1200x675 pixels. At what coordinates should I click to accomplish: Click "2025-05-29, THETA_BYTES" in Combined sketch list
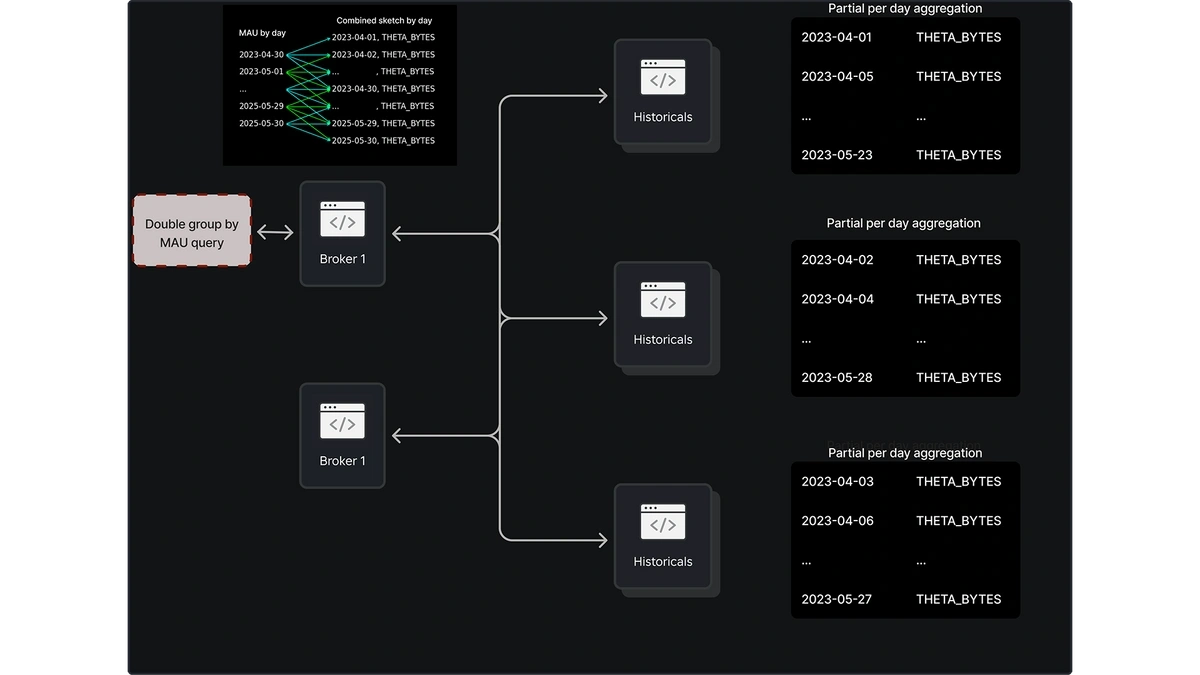[383, 123]
